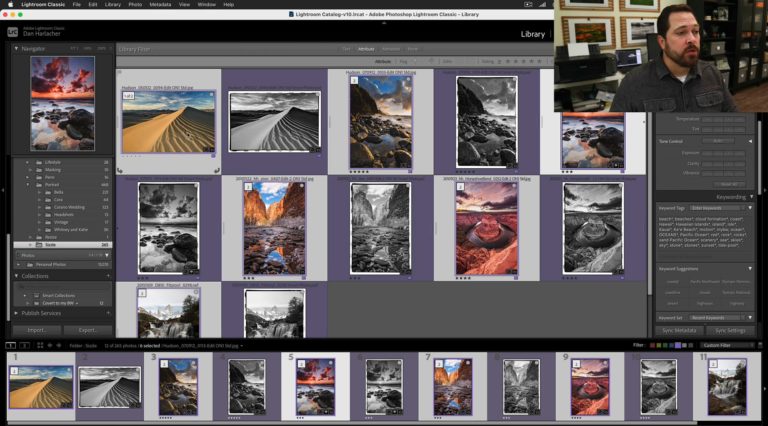Screen dimensions: 768x426
Task: Open the second window display button
Action: [24, 346]
